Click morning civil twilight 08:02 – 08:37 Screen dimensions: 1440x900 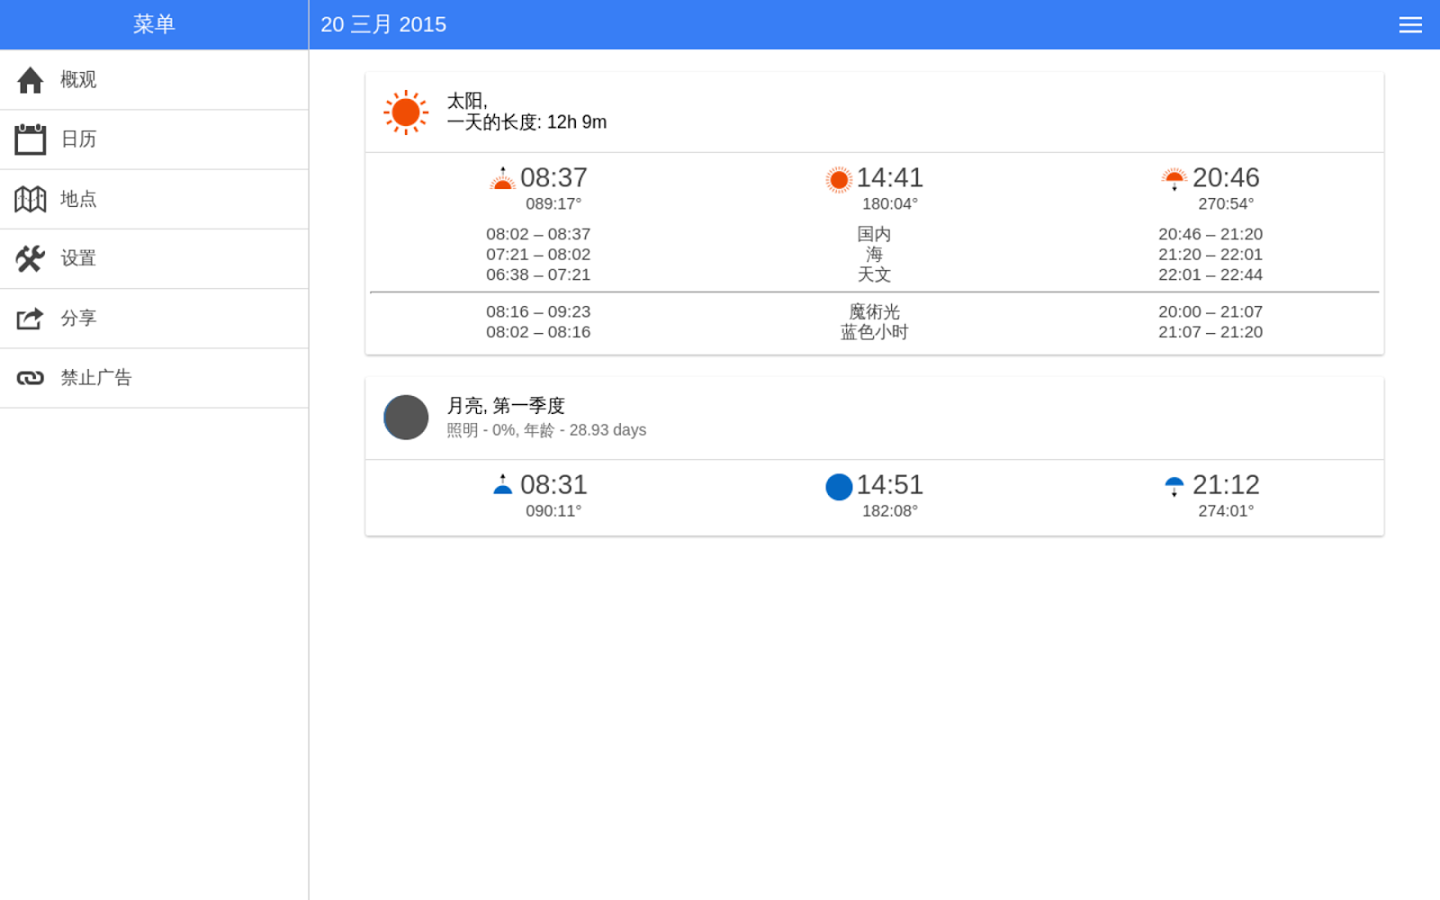tap(538, 234)
